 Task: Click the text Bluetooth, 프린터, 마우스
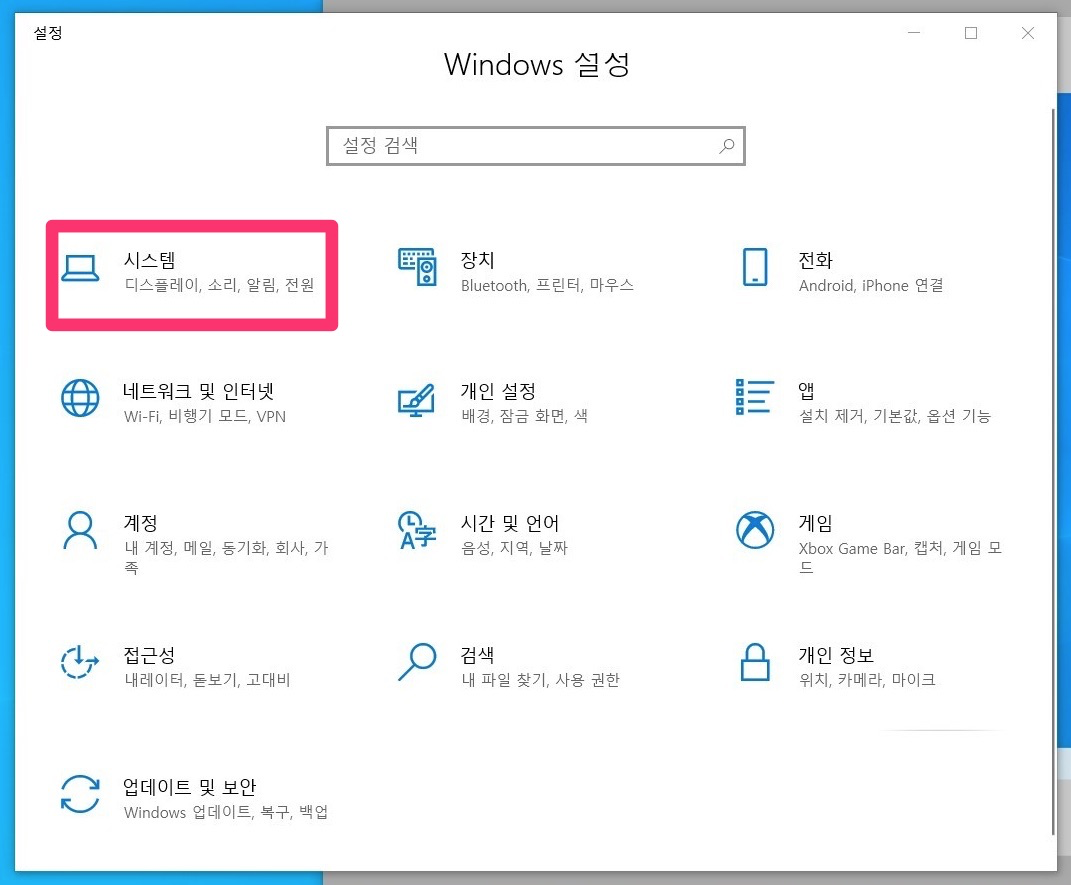click(547, 285)
